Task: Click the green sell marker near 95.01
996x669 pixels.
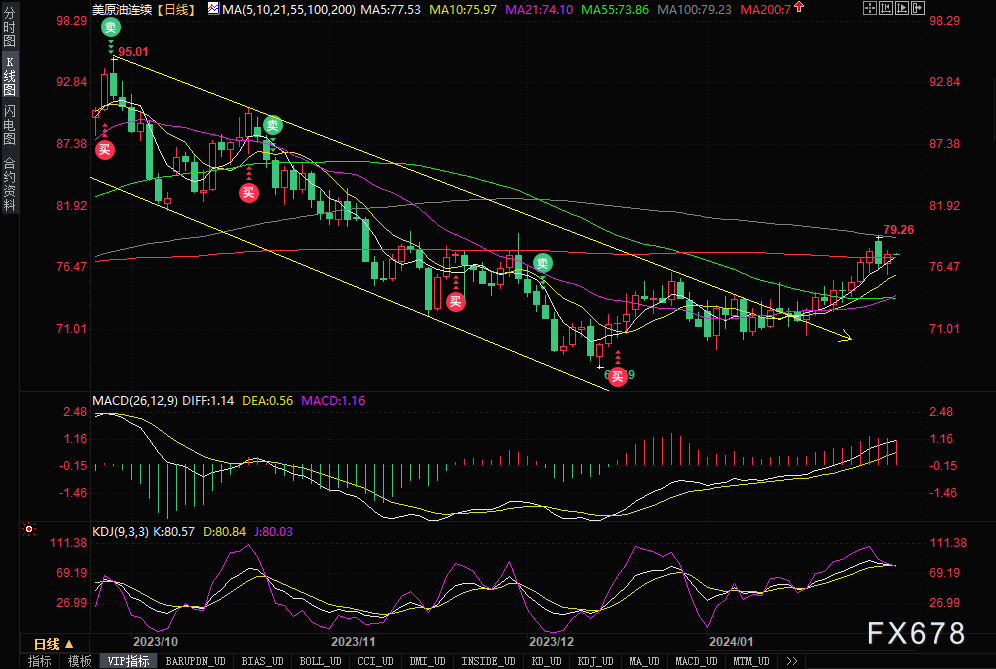Action: (x=111, y=27)
